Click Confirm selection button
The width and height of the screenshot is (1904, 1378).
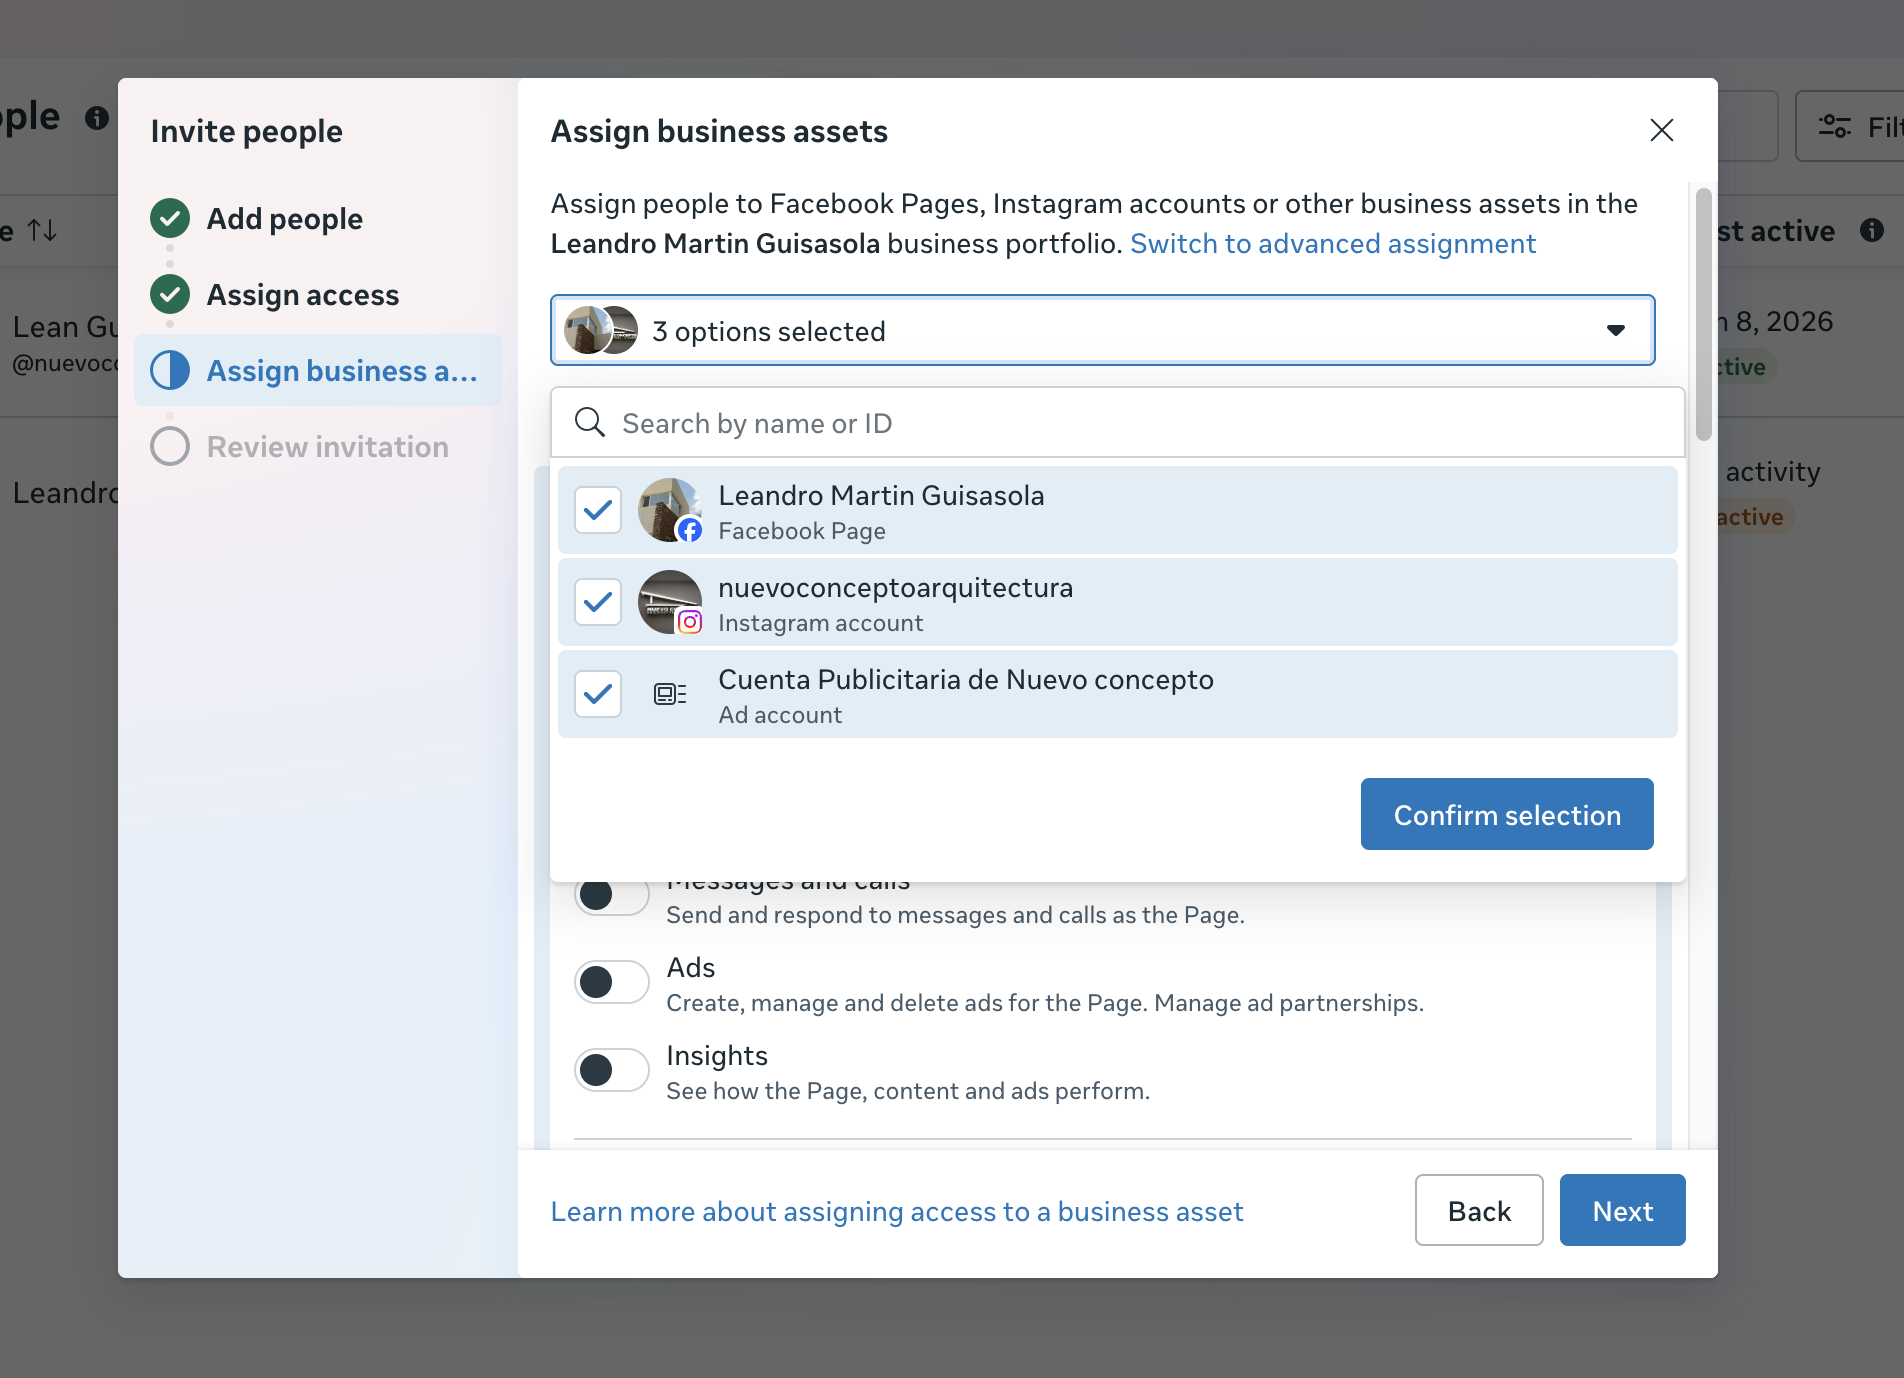(1507, 814)
